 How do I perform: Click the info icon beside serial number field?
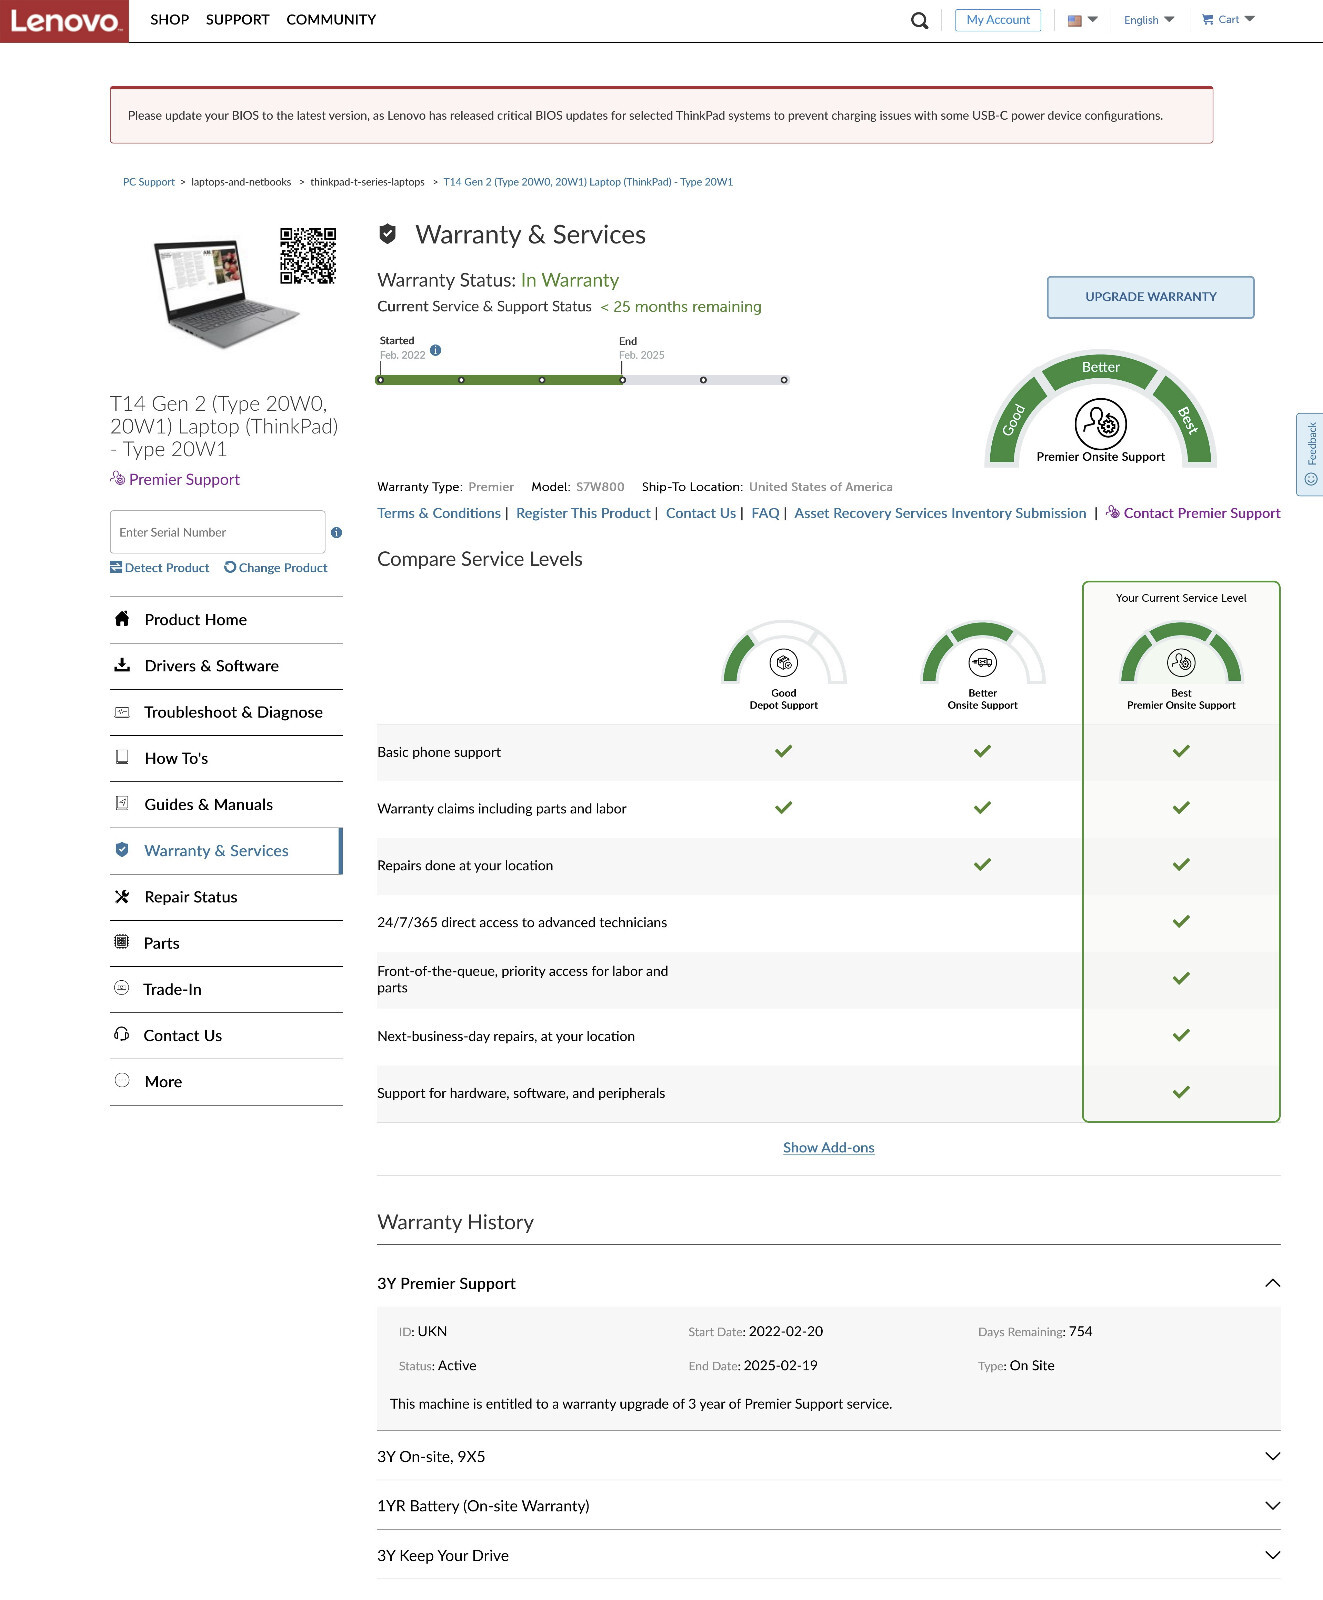[336, 532]
